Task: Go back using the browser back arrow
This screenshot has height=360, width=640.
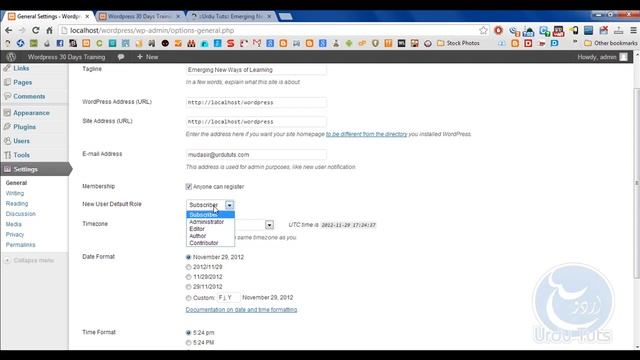Action: point(9,31)
